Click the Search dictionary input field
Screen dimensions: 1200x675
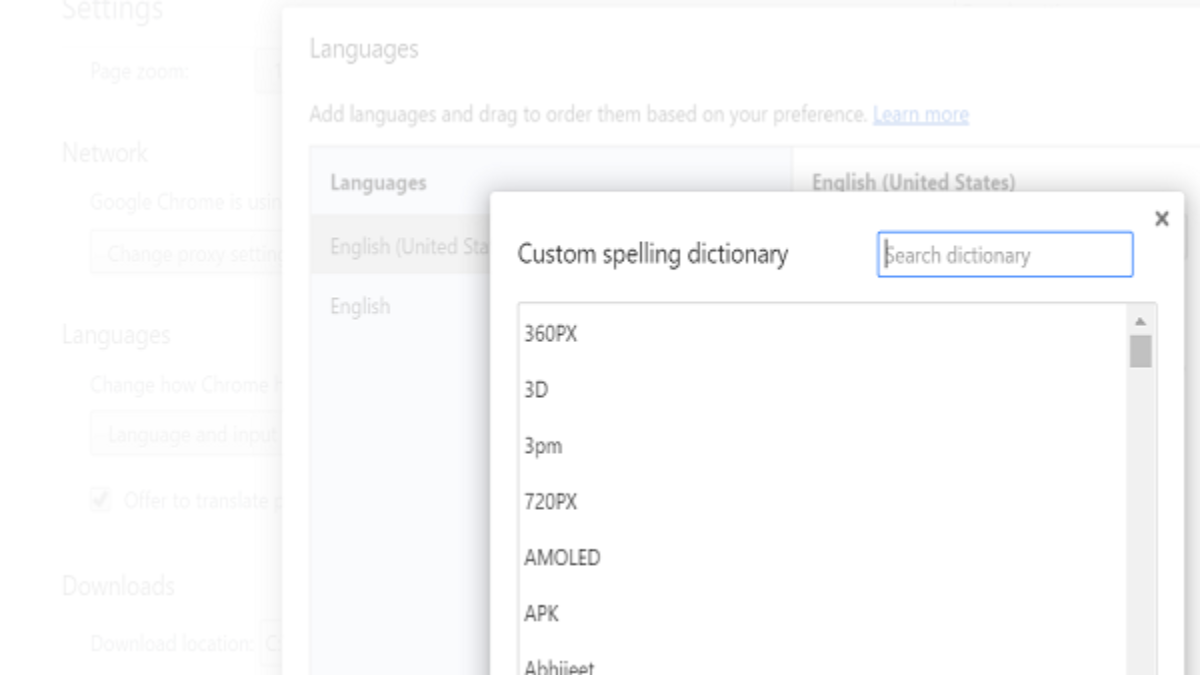point(1005,255)
